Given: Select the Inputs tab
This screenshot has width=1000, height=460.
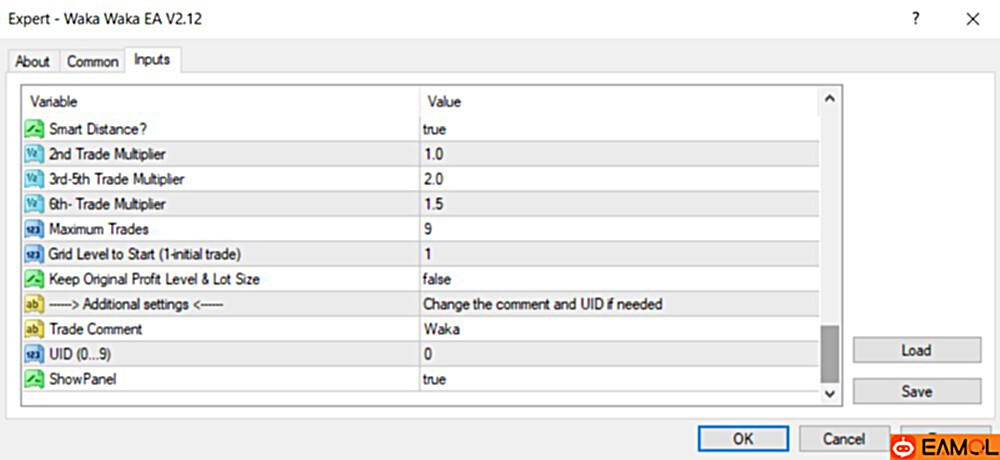Looking at the screenshot, I should pos(152,60).
